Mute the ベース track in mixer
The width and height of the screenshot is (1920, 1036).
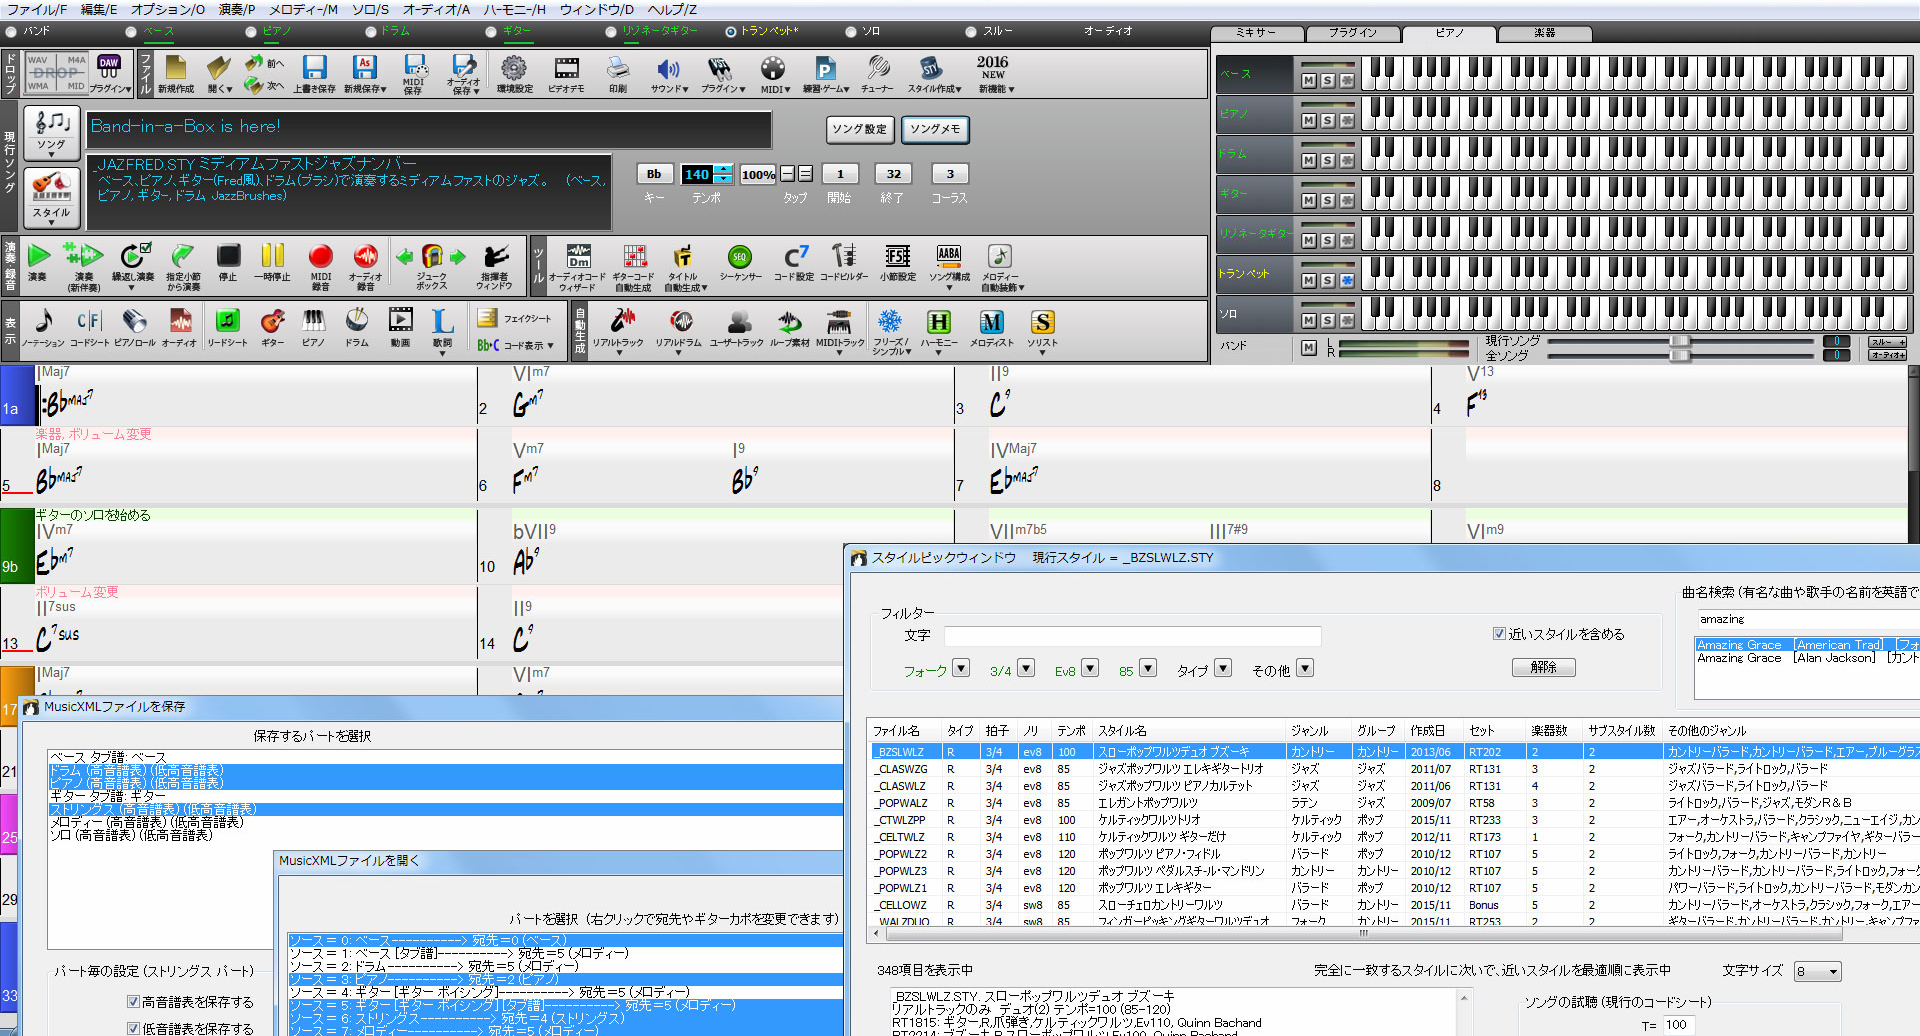(1308, 80)
